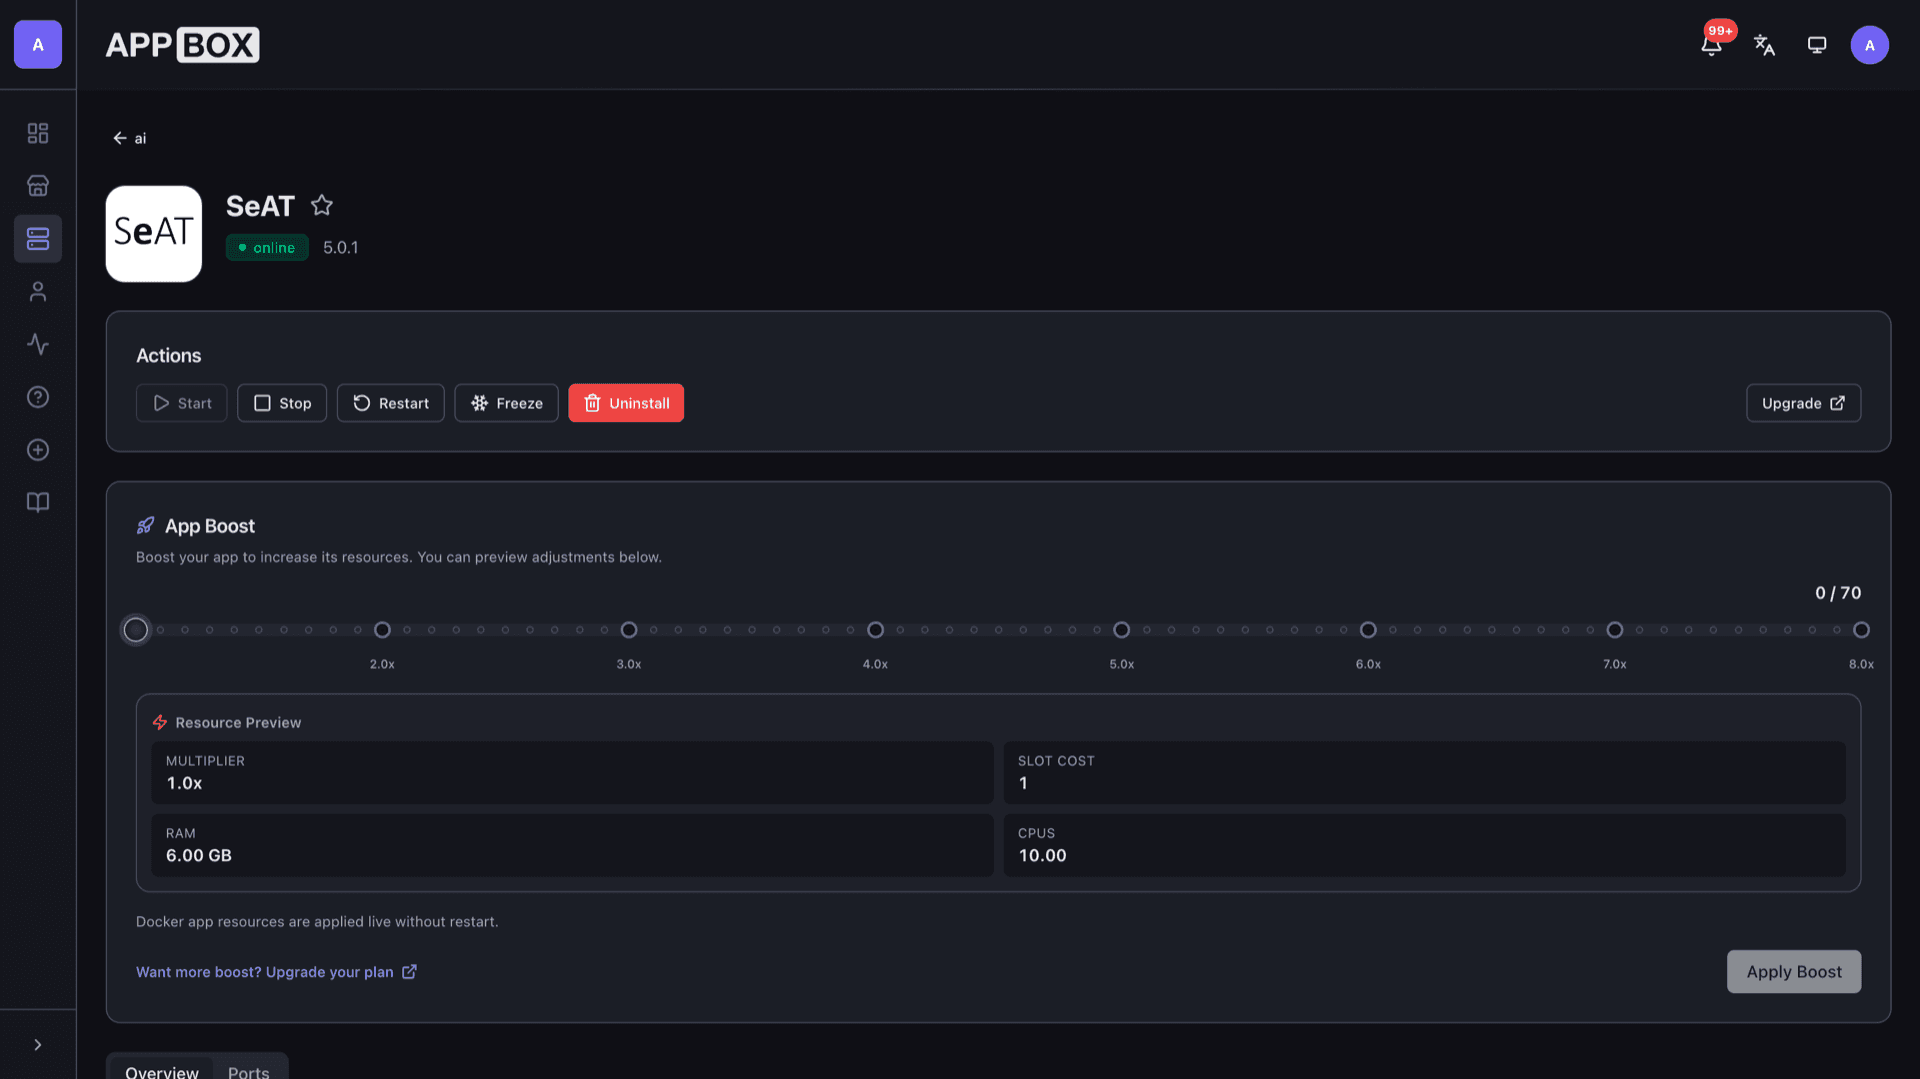Open the app store icon in sidebar
The width and height of the screenshot is (1920, 1079).
pyautogui.click(x=38, y=186)
